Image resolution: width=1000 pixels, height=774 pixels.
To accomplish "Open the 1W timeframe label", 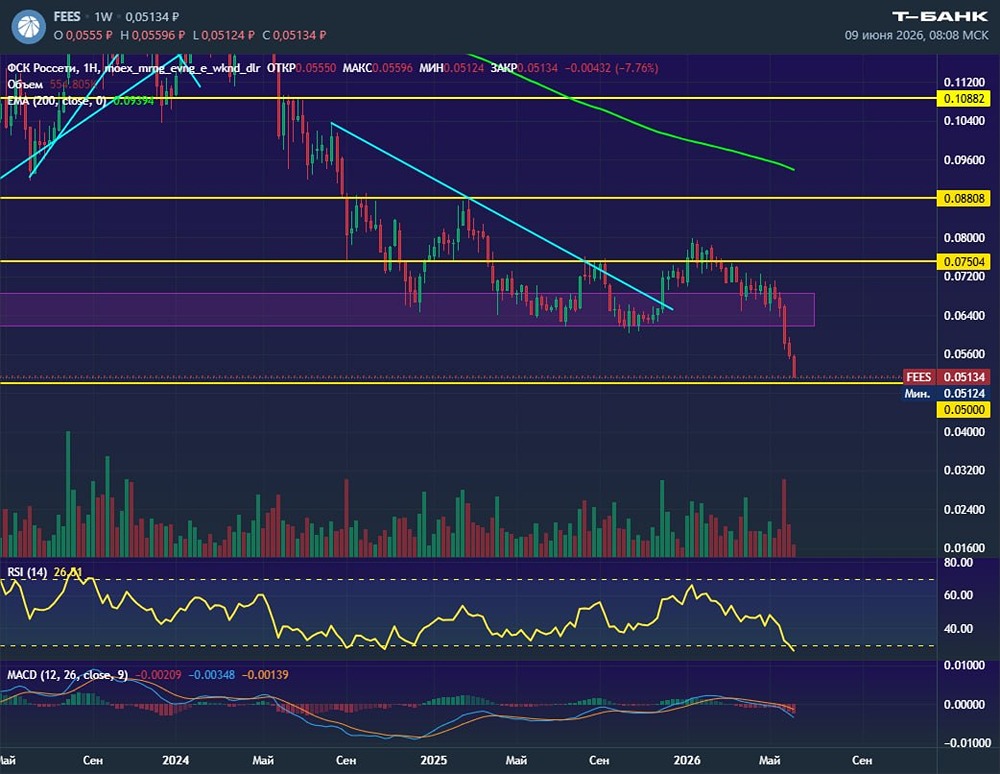I will tap(103, 17).
